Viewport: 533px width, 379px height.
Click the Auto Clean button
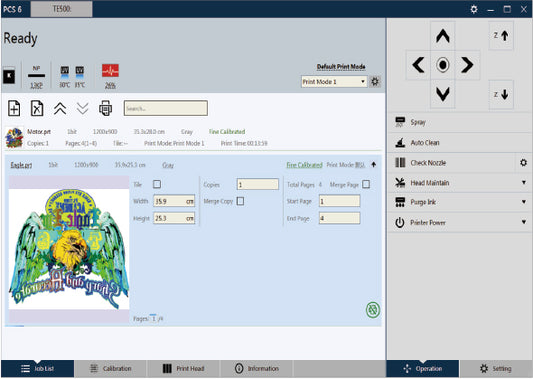459,143
